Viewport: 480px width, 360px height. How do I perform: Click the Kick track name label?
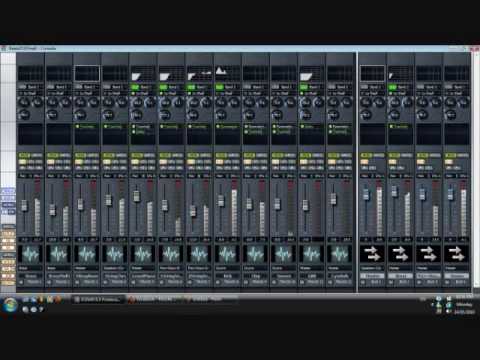[x=227, y=276]
